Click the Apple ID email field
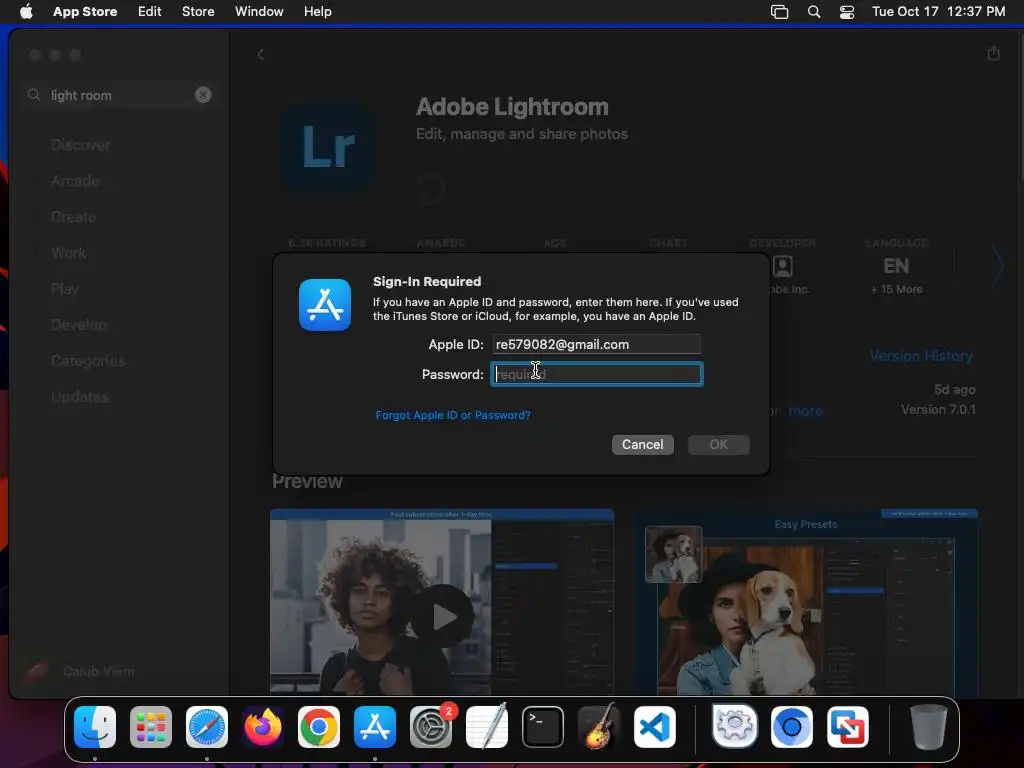 click(596, 344)
